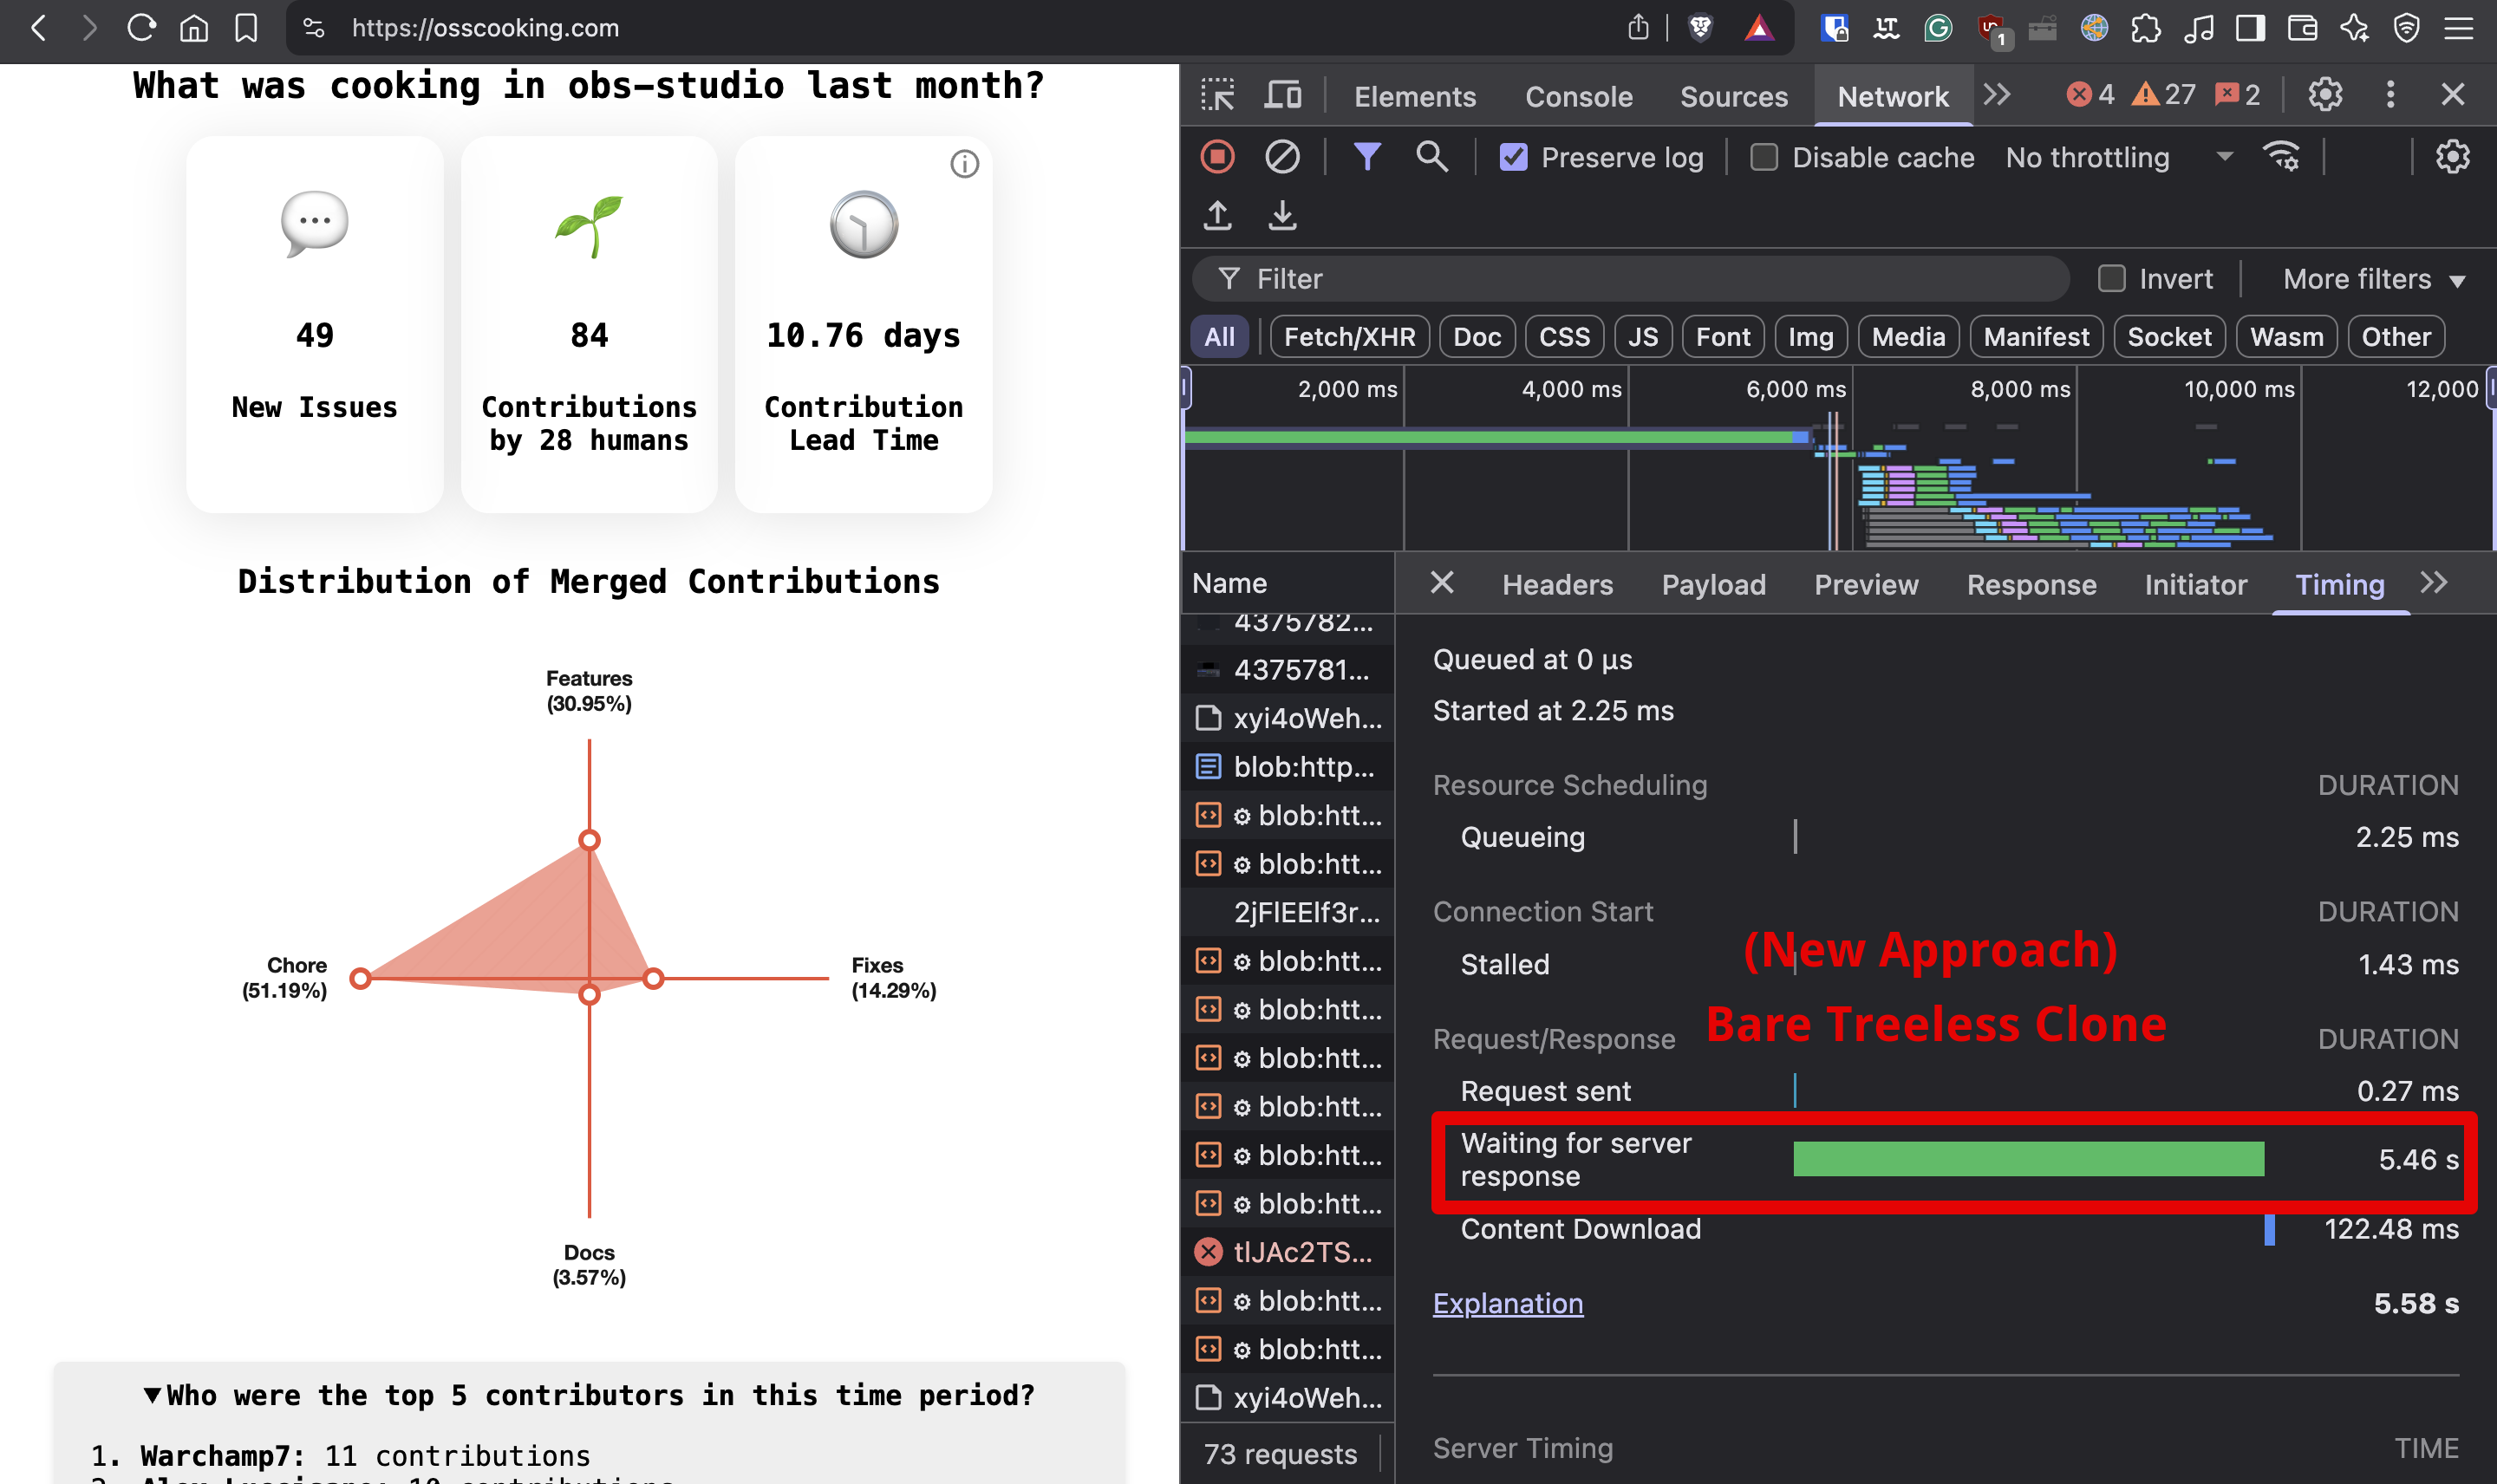Reload the osscooking.com page
The width and height of the screenshot is (2497, 1484).
point(142,28)
